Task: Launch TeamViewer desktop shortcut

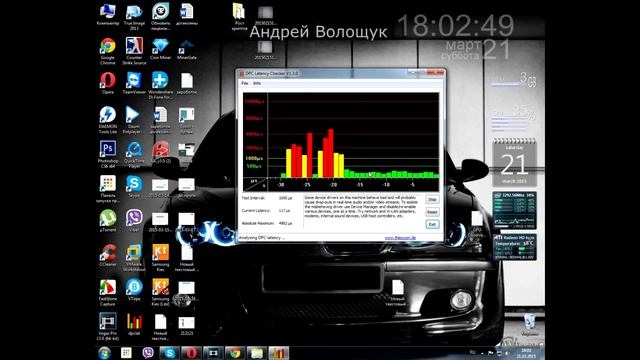Action: pyautogui.click(x=134, y=83)
